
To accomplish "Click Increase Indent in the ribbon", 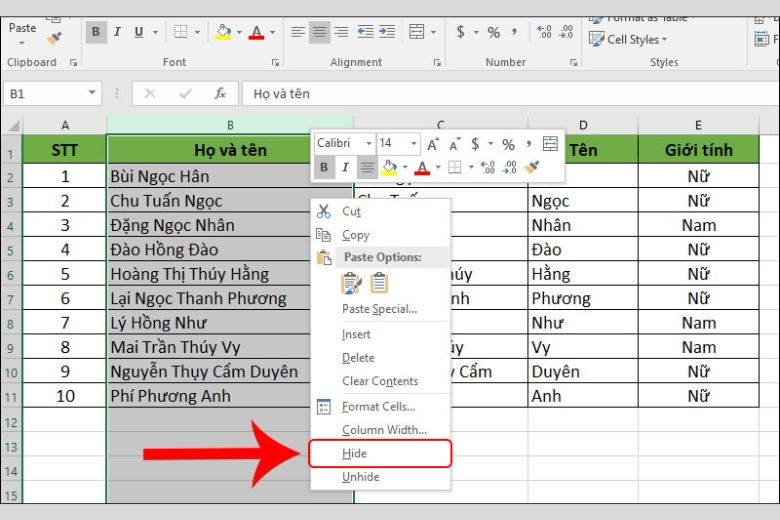I will (387, 32).
